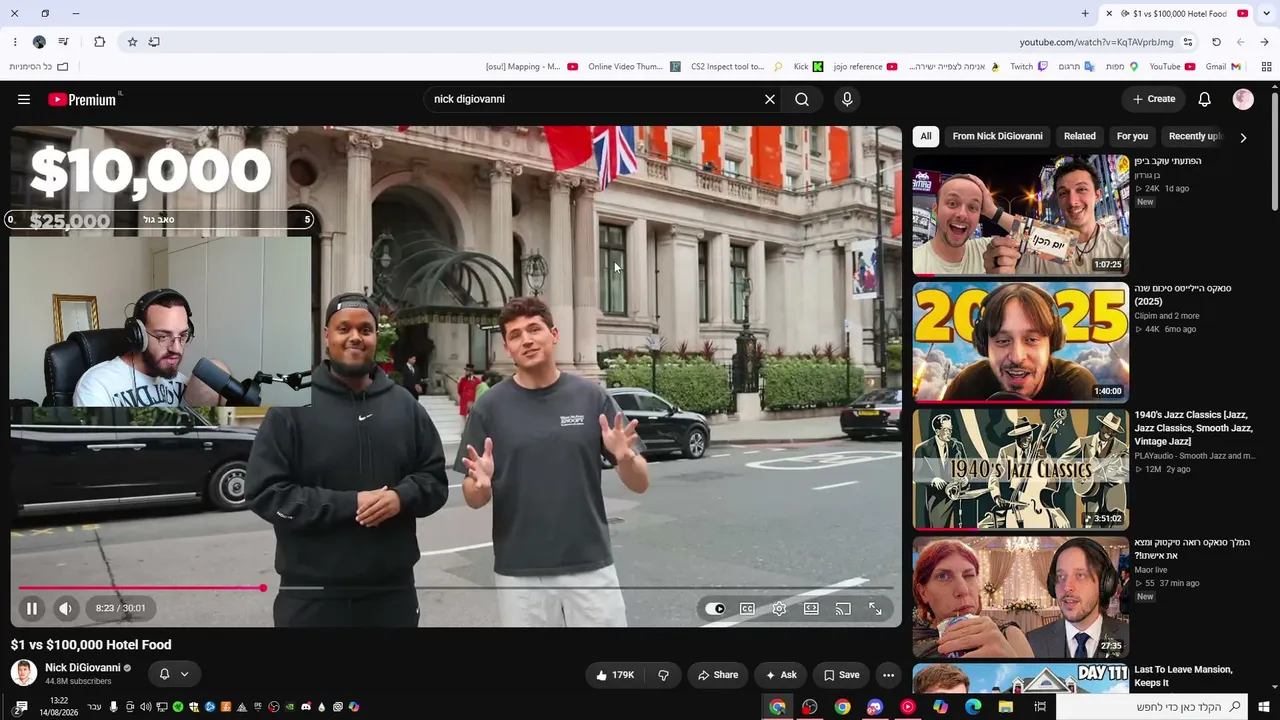Reload the page
The image size is (1280, 720).
(x=1216, y=42)
